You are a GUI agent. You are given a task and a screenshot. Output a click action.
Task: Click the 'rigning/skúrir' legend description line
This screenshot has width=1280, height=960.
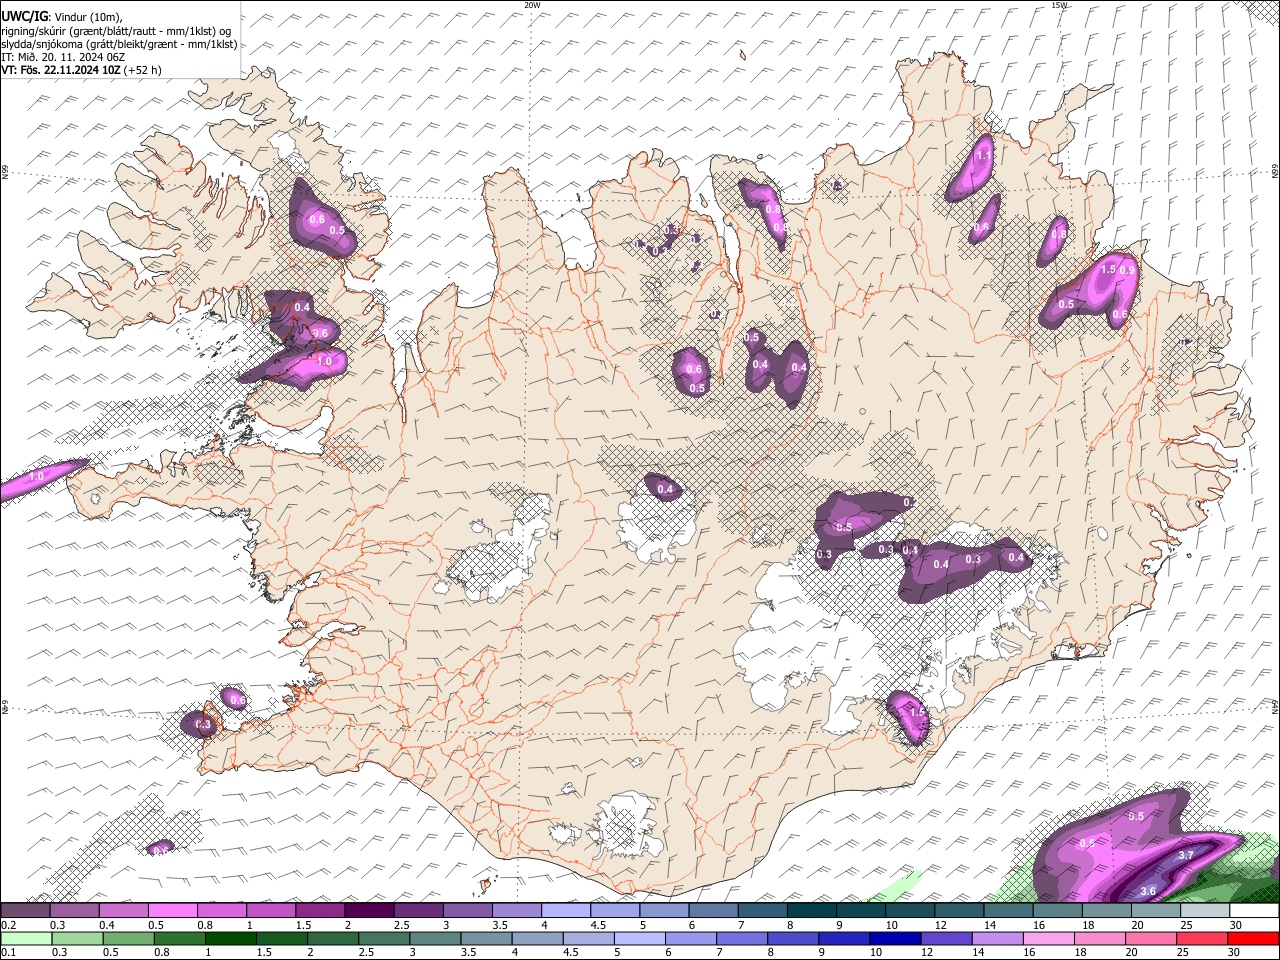(116, 30)
